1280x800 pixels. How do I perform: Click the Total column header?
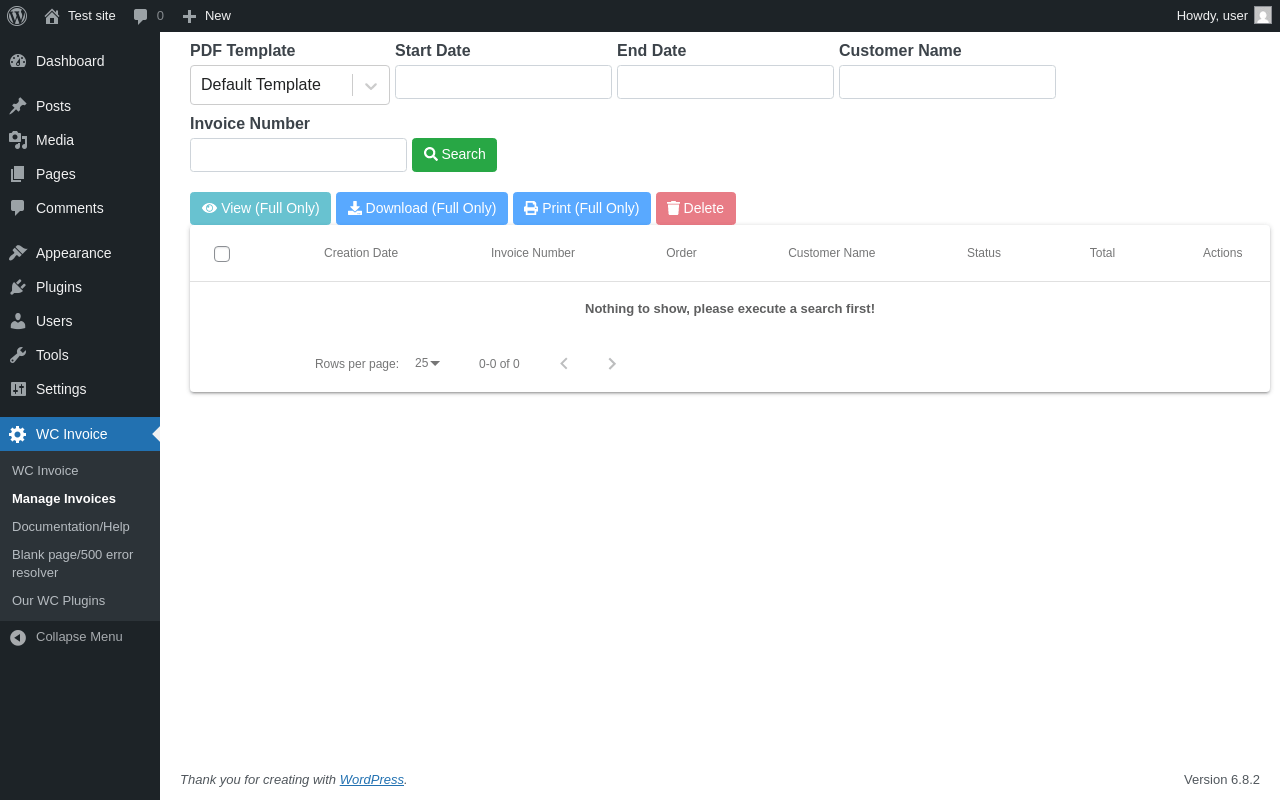(1102, 253)
